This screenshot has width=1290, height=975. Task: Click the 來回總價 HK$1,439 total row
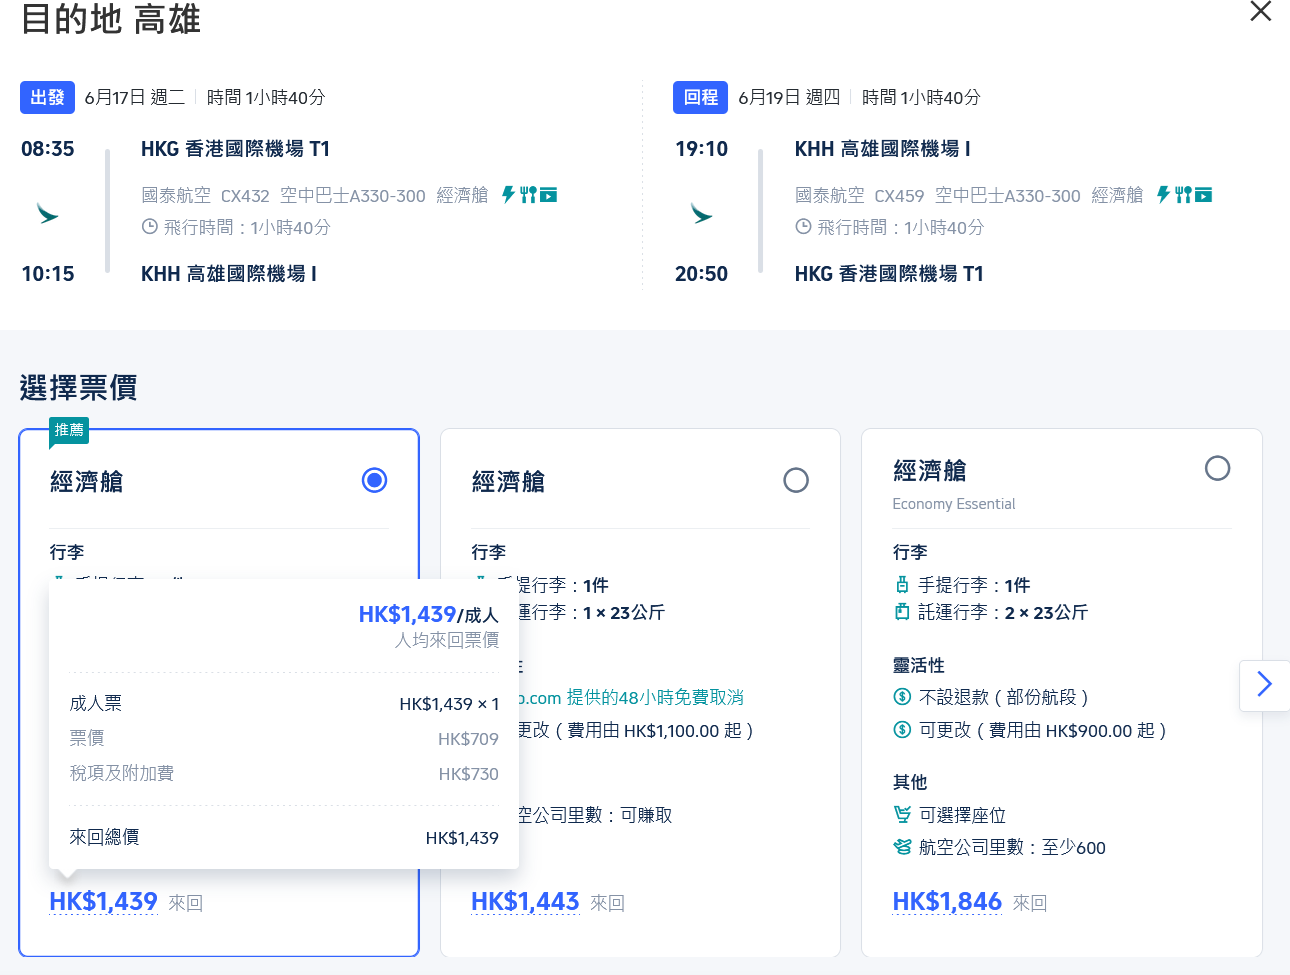tap(284, 838)
